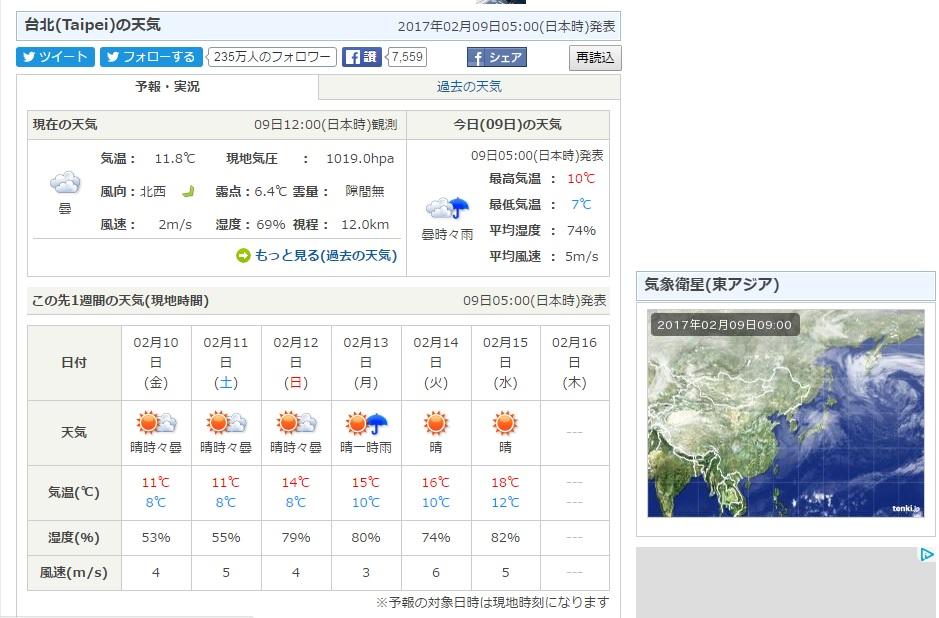
Task: Click the 気象衛星(東アジア) heading
Action: (711, 284)
